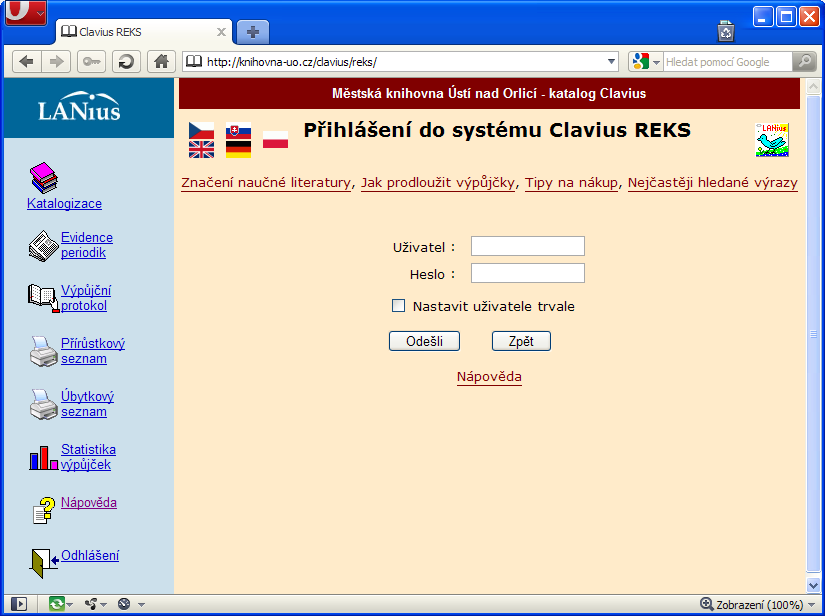Open the Statistika výpůjček sidebar link

click(88, 457)
